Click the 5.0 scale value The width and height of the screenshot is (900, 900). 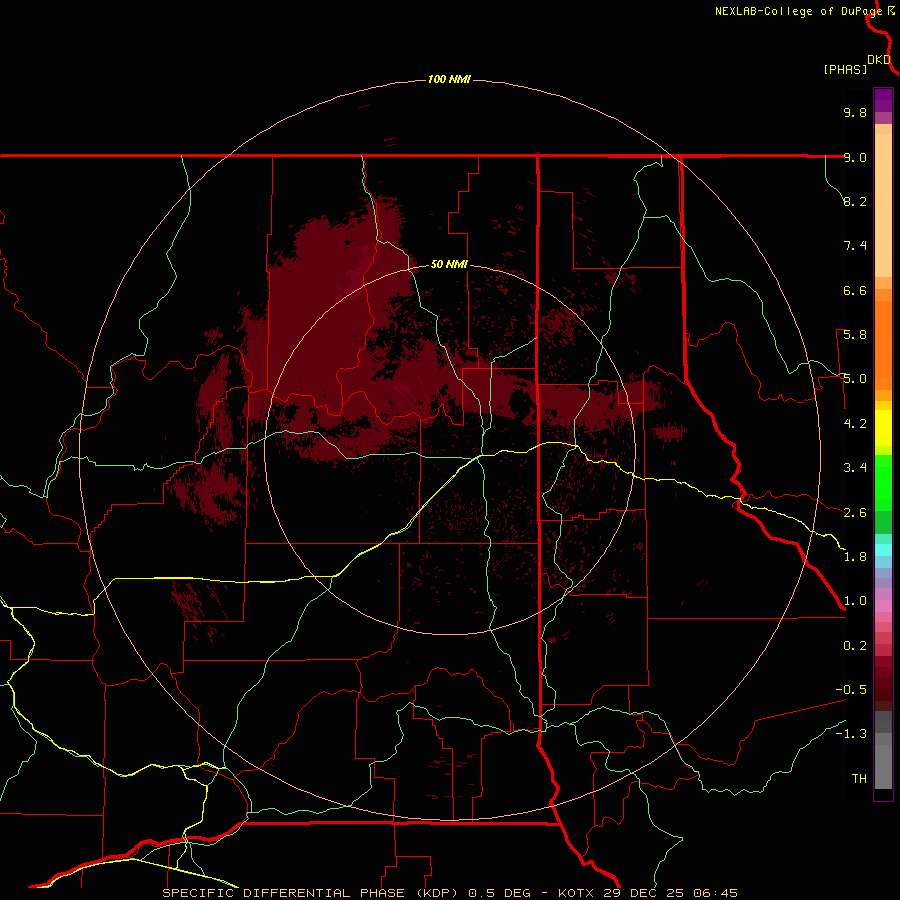855,379
